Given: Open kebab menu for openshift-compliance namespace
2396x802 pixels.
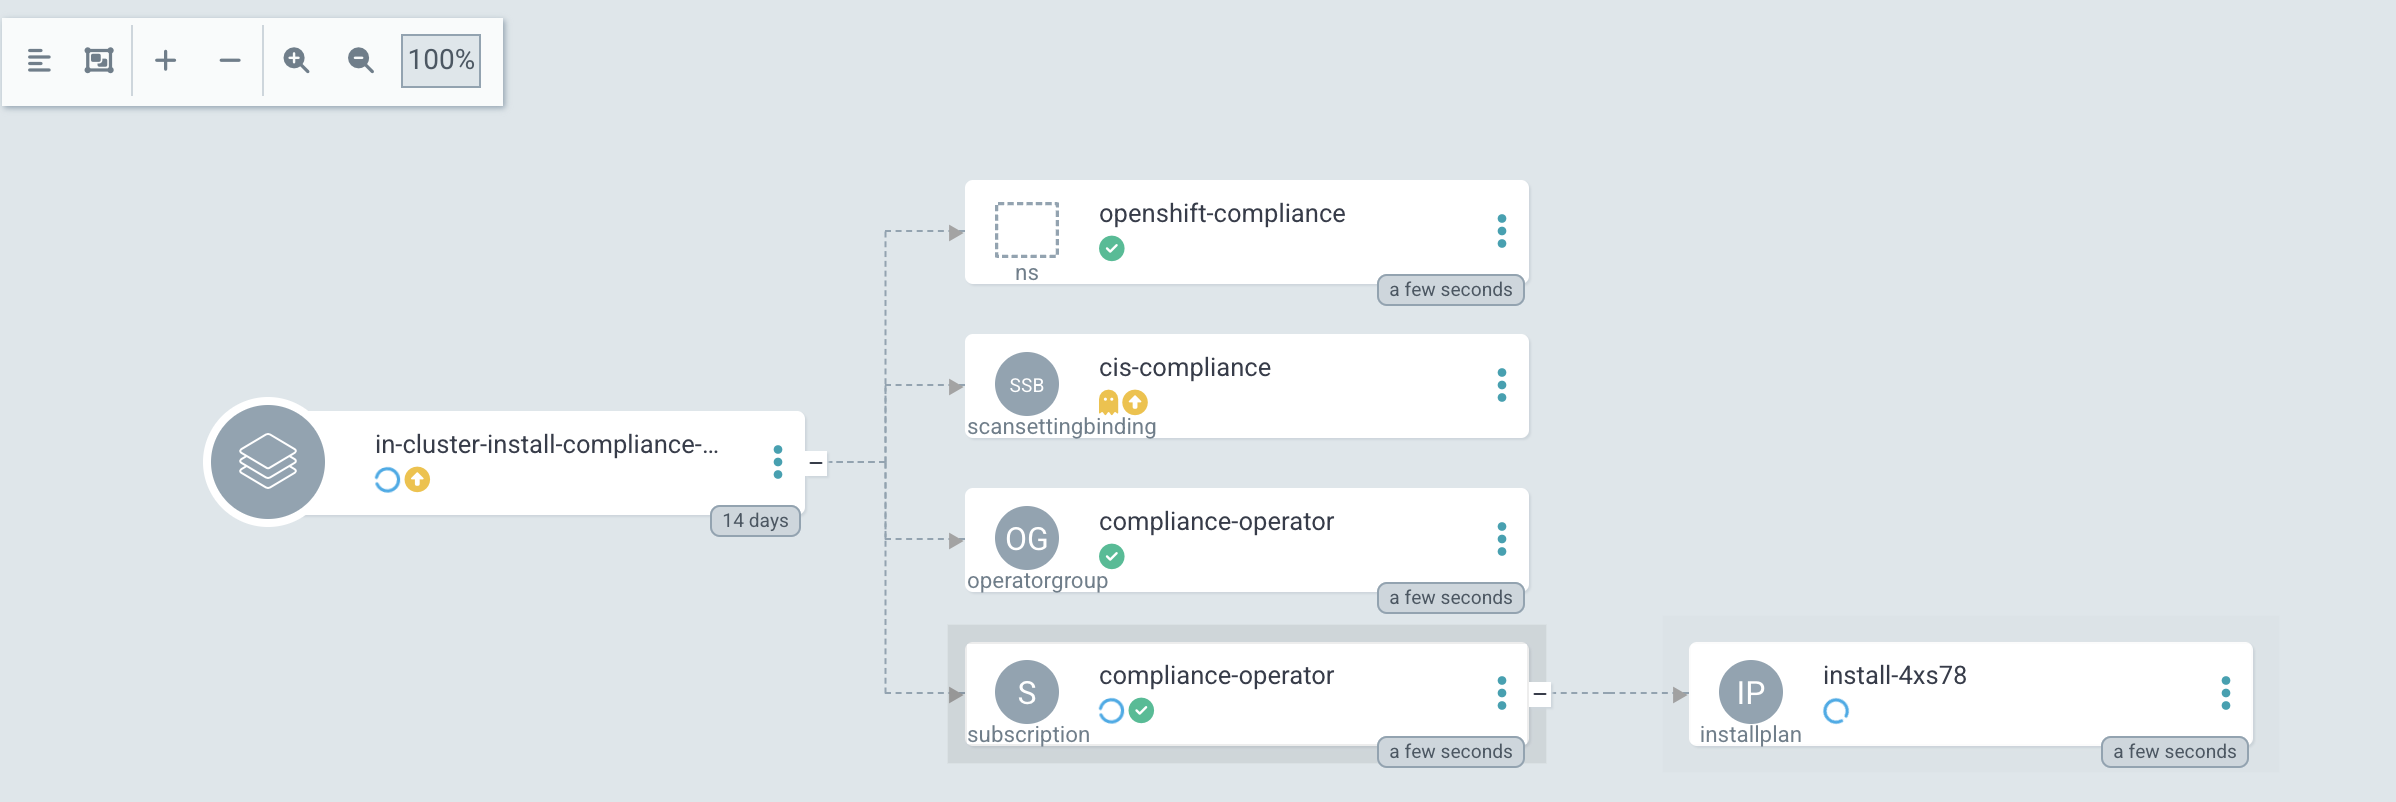Looking at the screenshot, I should [x=1501, y=231].
